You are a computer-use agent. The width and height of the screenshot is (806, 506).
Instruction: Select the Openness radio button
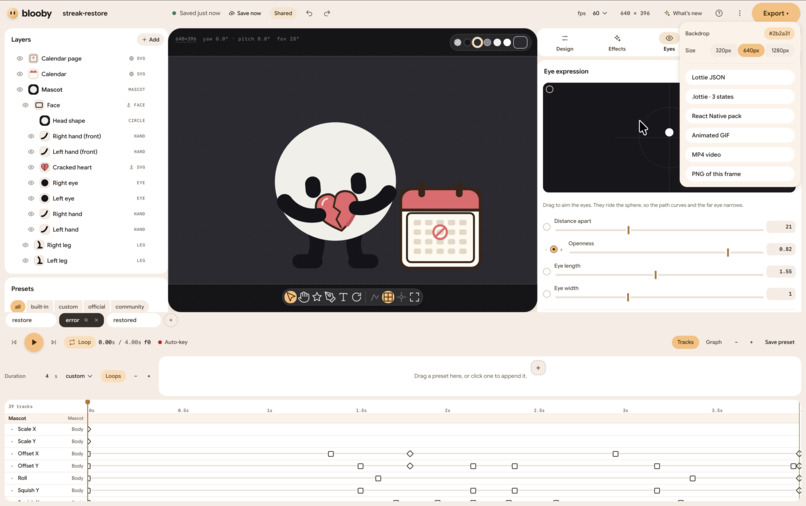point(554,249)
